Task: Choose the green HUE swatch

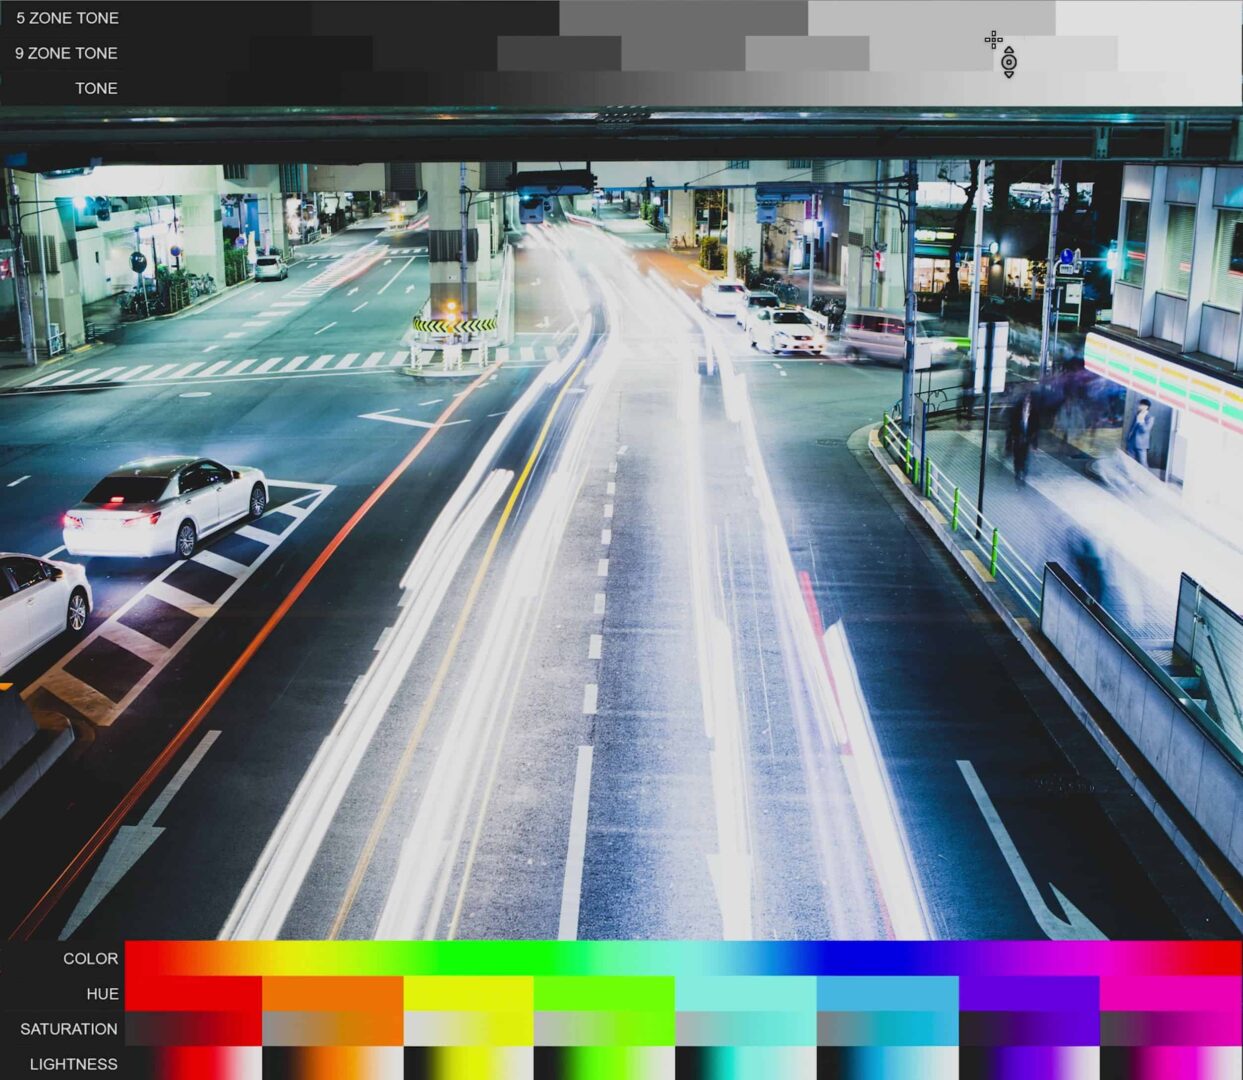Action: (604, 993)
